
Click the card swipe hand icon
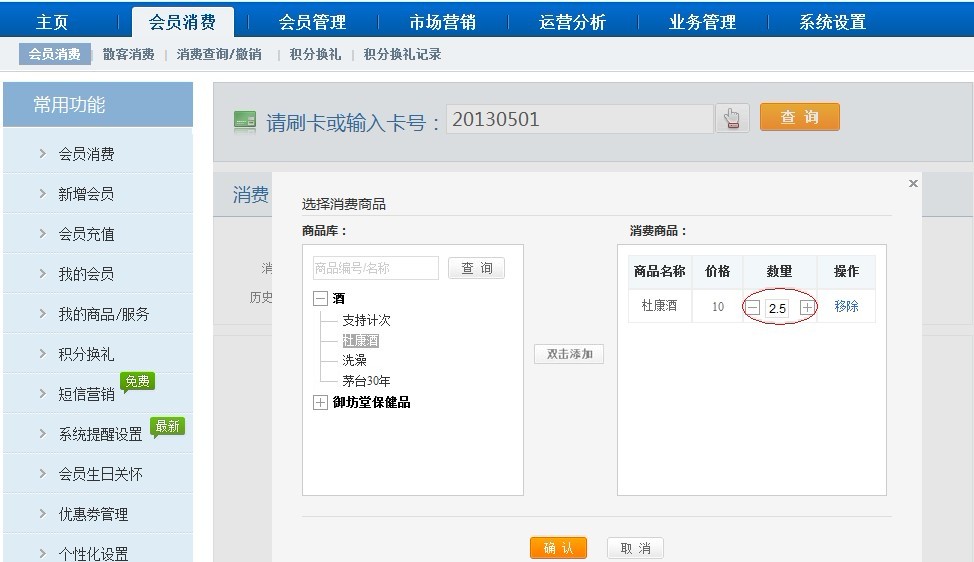click(733, 119)
